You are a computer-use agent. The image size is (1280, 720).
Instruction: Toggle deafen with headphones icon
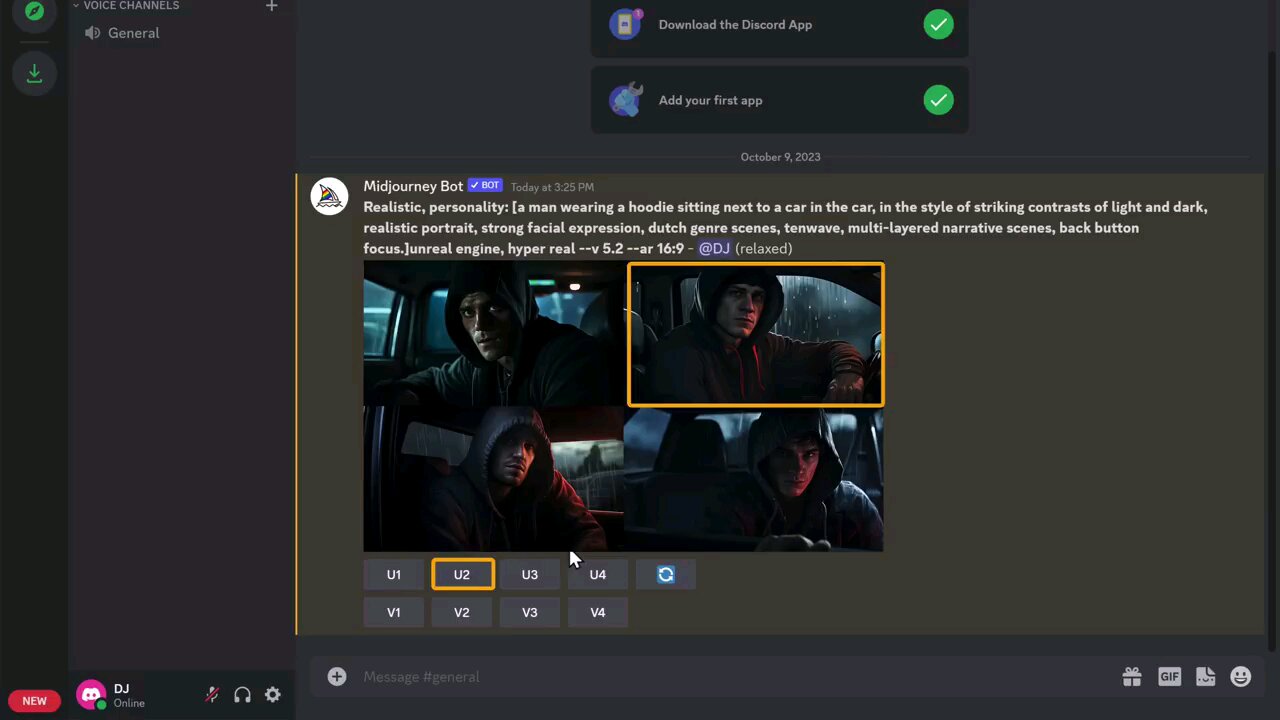pos(242,695)
